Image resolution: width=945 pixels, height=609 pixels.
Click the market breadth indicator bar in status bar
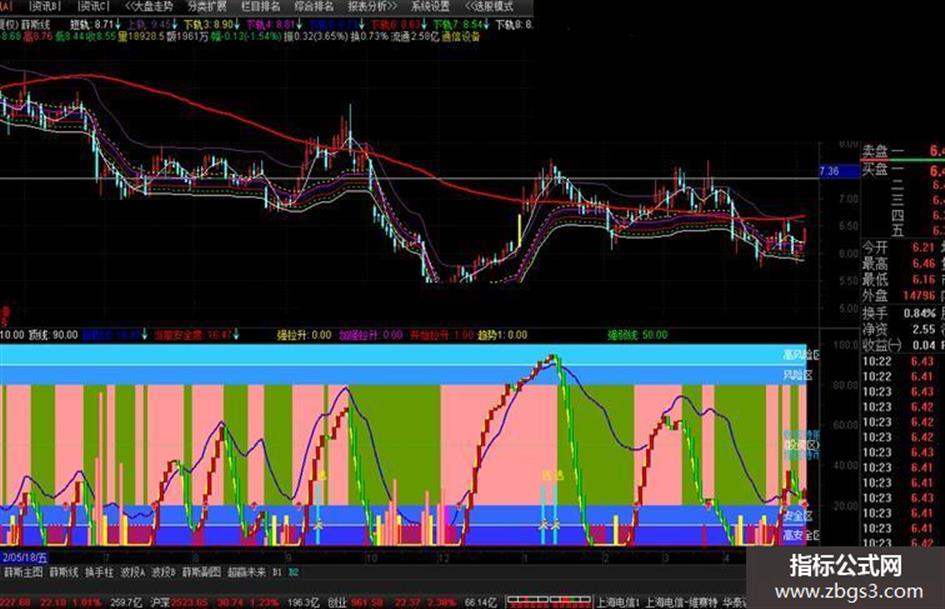point(548,601)
